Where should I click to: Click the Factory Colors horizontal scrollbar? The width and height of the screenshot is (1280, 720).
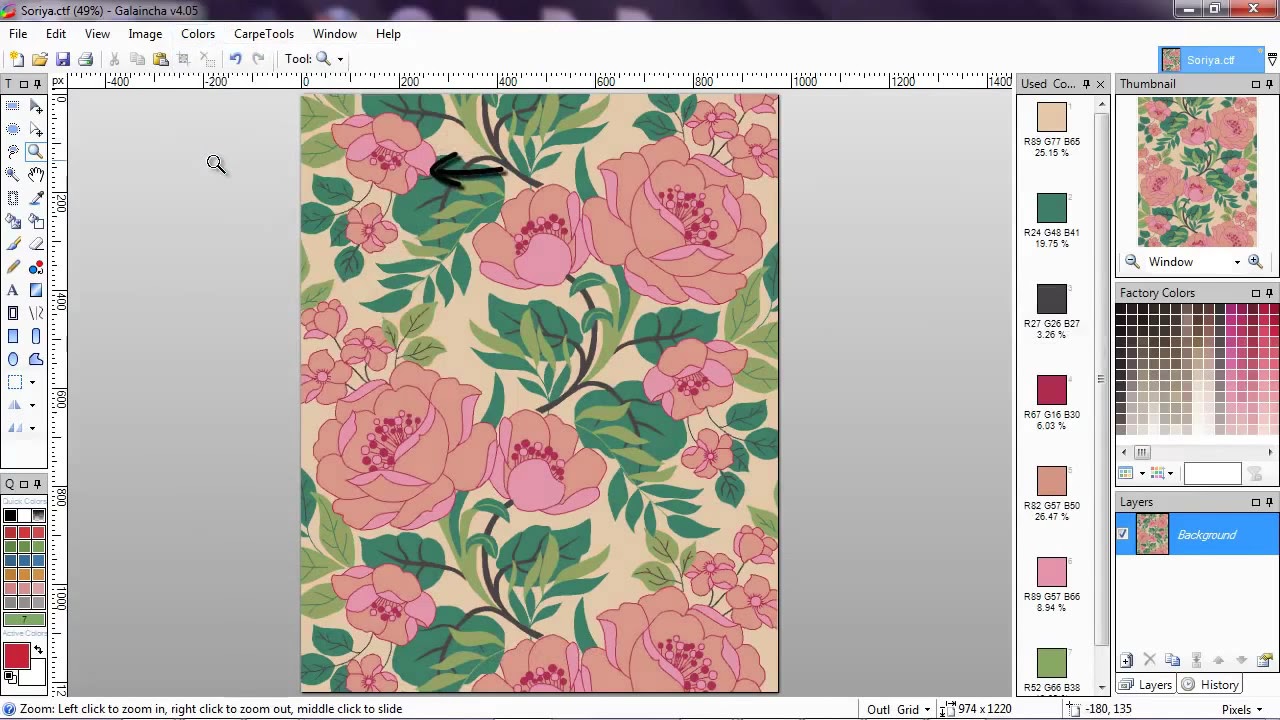(1197, 452)
